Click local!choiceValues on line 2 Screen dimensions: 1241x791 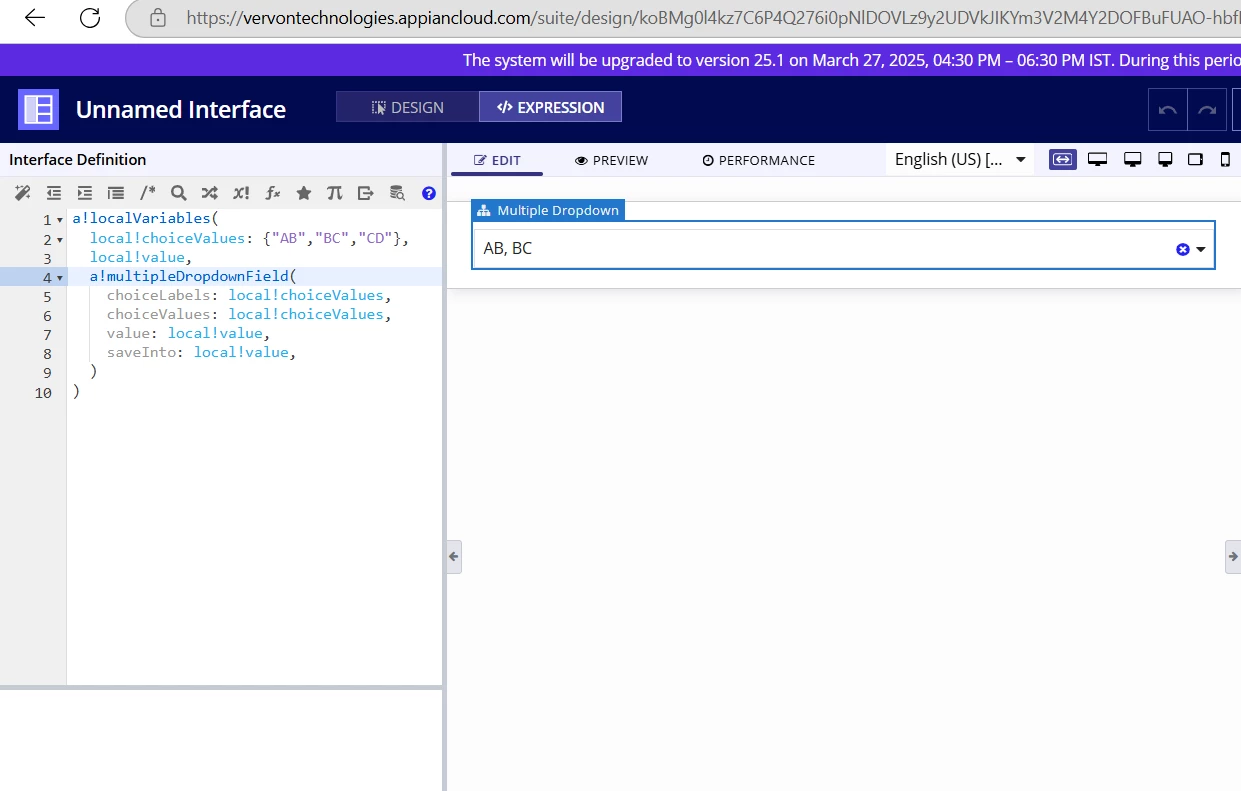point(167,238)
